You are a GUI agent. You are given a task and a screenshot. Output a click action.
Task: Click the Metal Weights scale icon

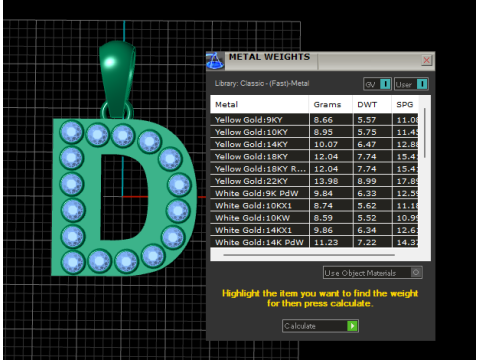pyautogui.click(x=215, y=61)
